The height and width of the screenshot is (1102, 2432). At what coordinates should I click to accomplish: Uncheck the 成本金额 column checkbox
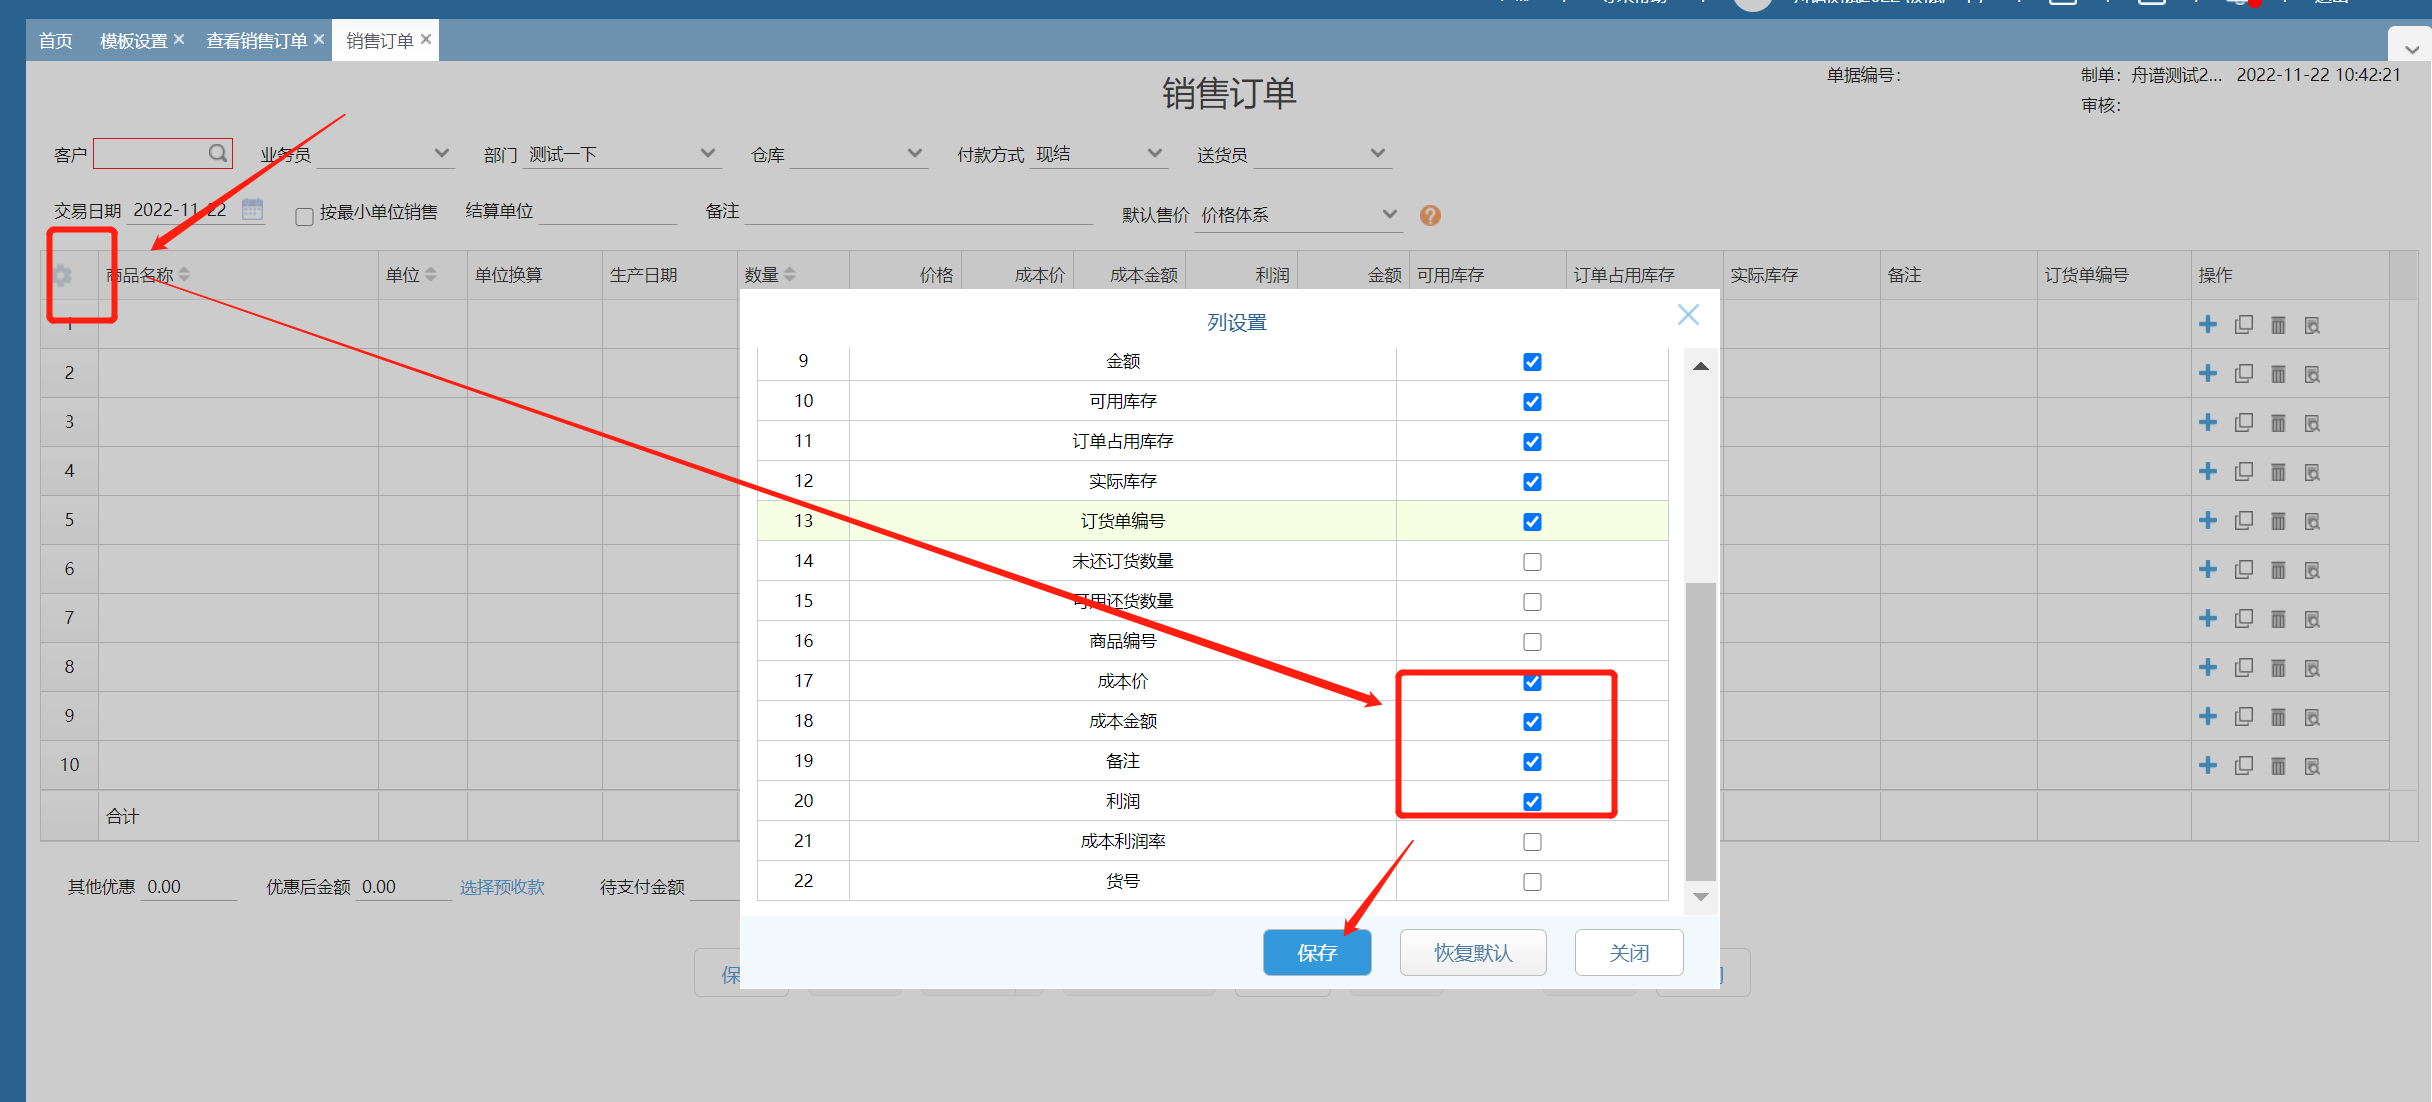1532,722
